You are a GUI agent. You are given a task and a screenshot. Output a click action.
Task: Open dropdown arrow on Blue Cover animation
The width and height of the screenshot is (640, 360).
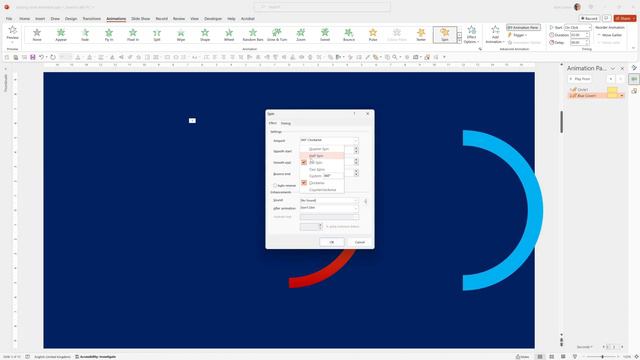coord(622,96)
